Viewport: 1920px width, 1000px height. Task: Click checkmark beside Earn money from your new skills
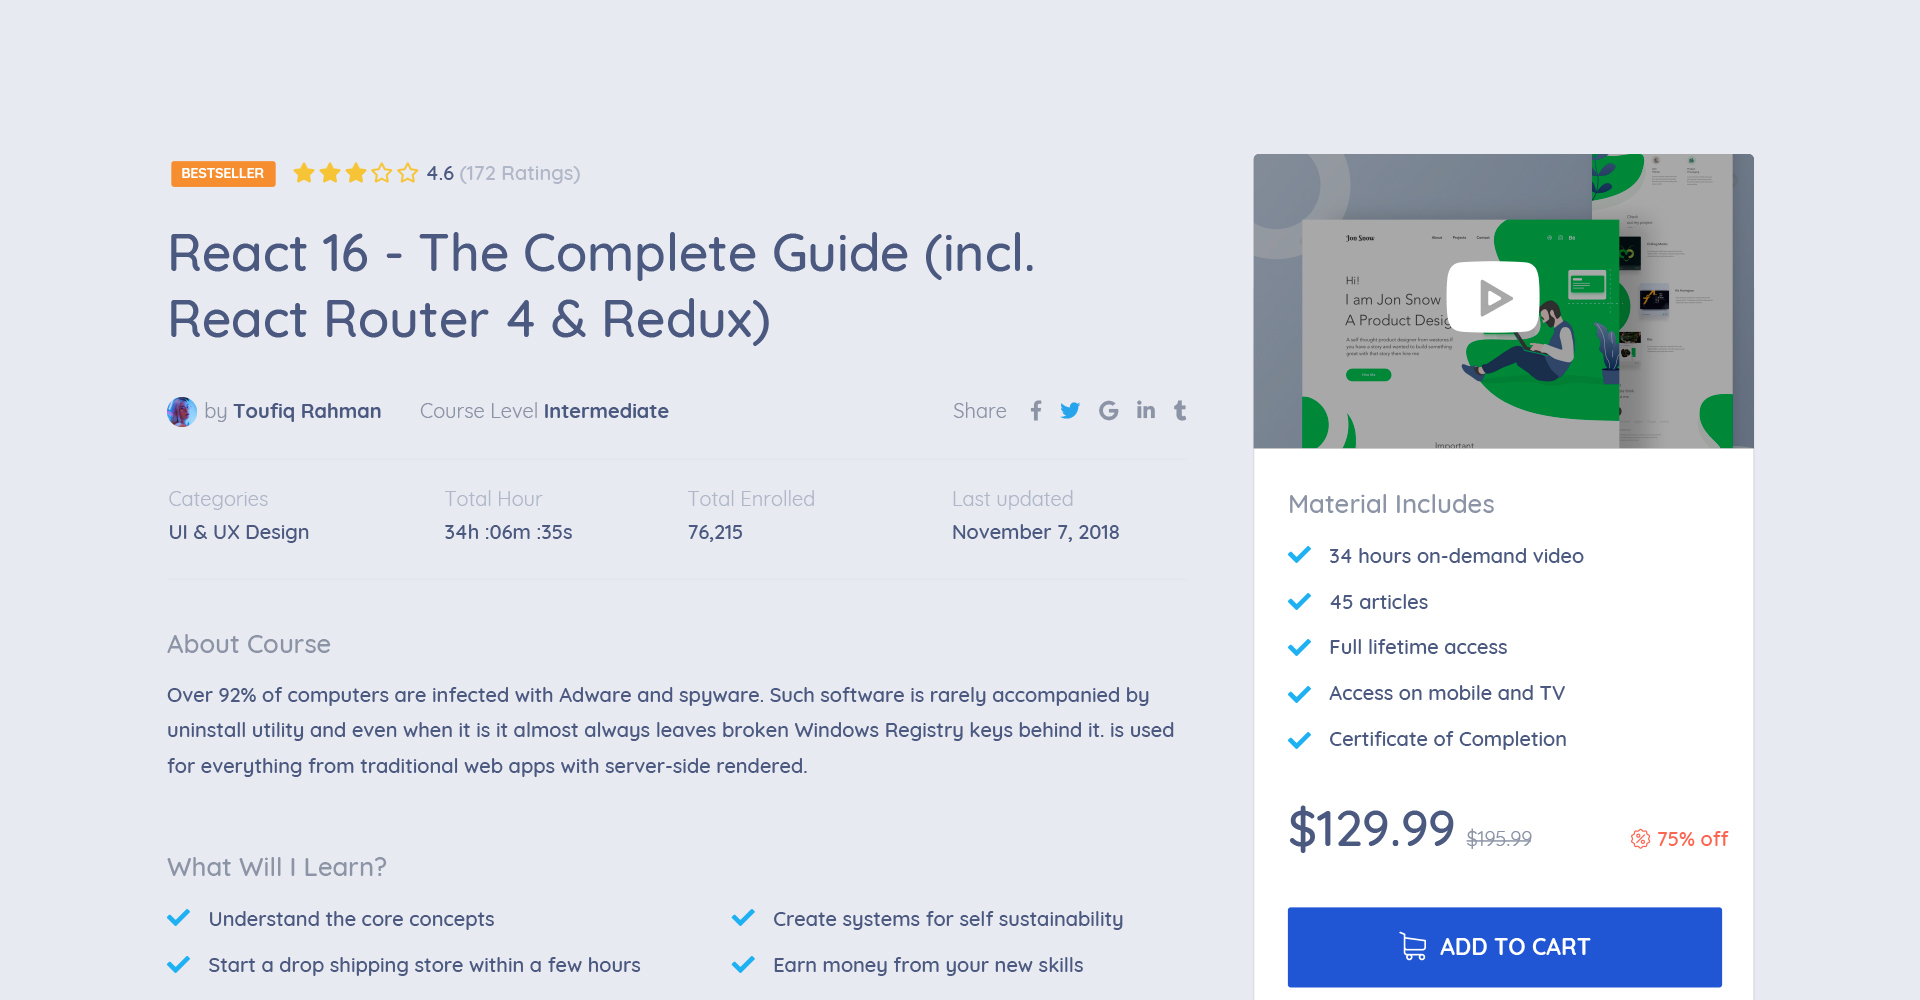click(743, 964)
